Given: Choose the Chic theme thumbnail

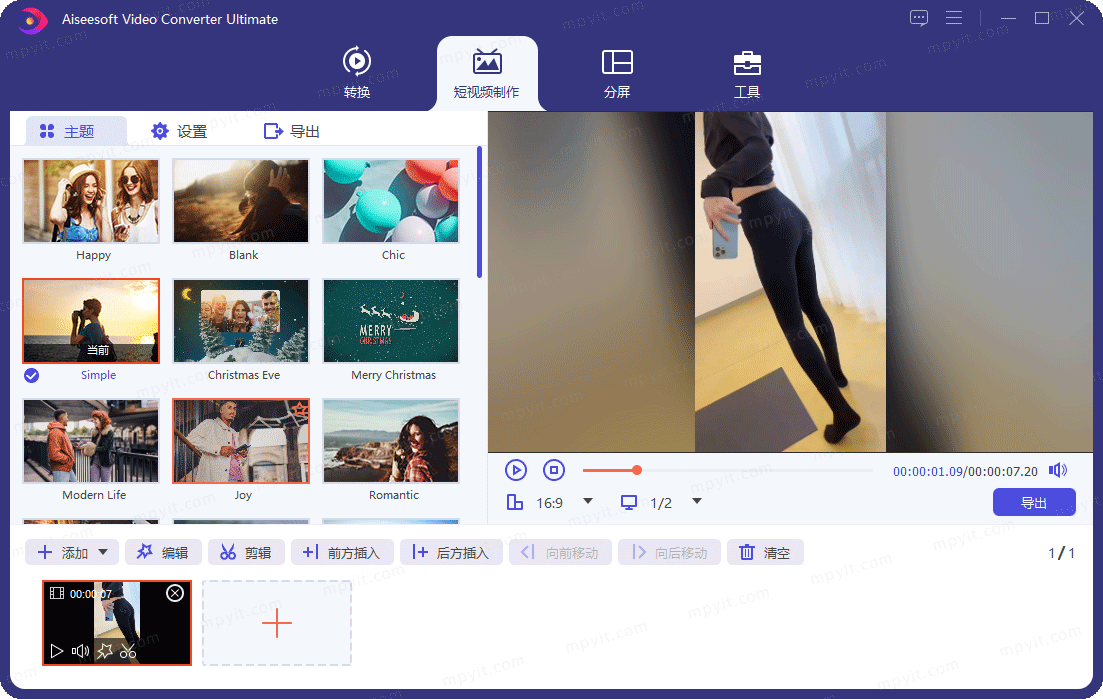Looking at the screenshot, I should [x=391, y=201].
